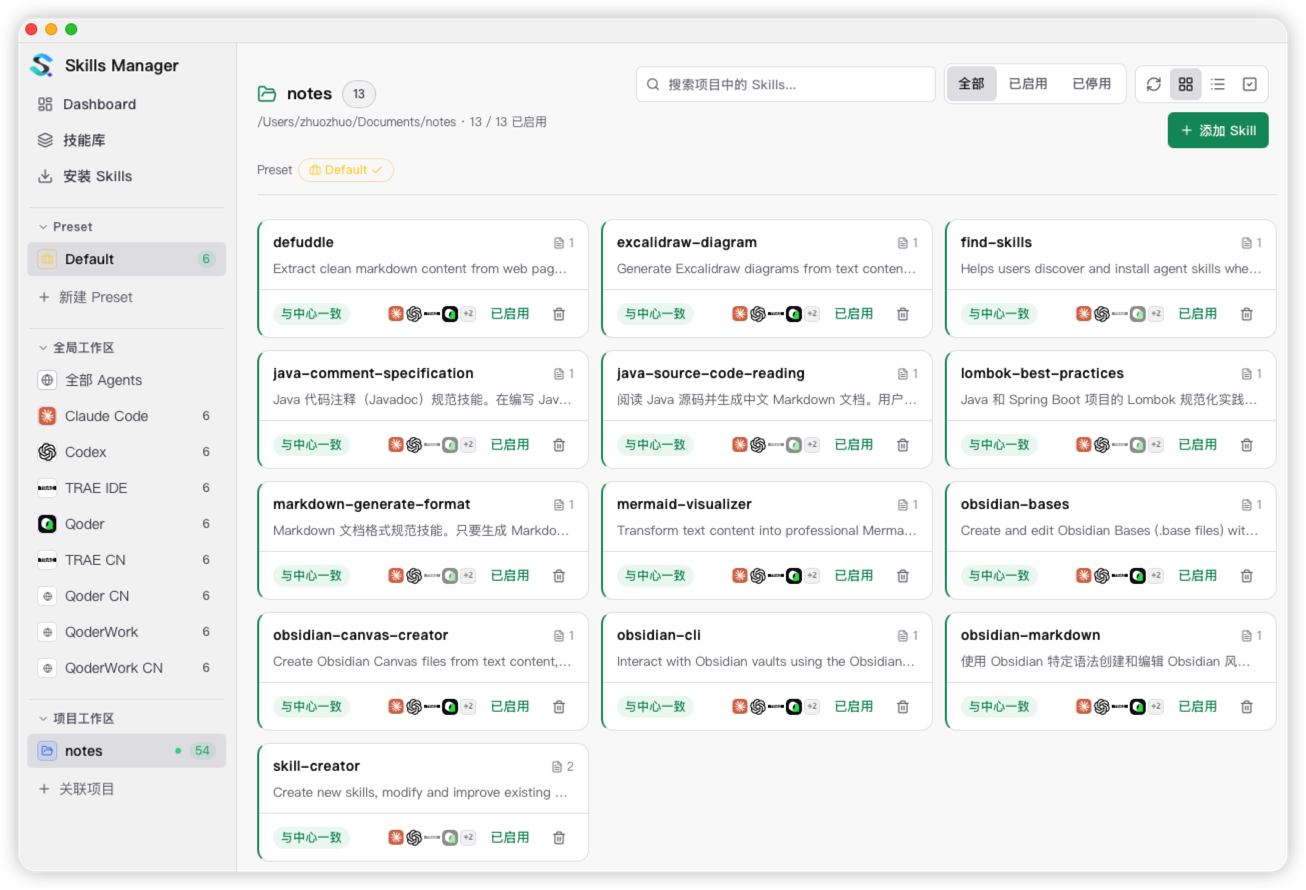Collapse the Preset sidebar section

(66, 227)
